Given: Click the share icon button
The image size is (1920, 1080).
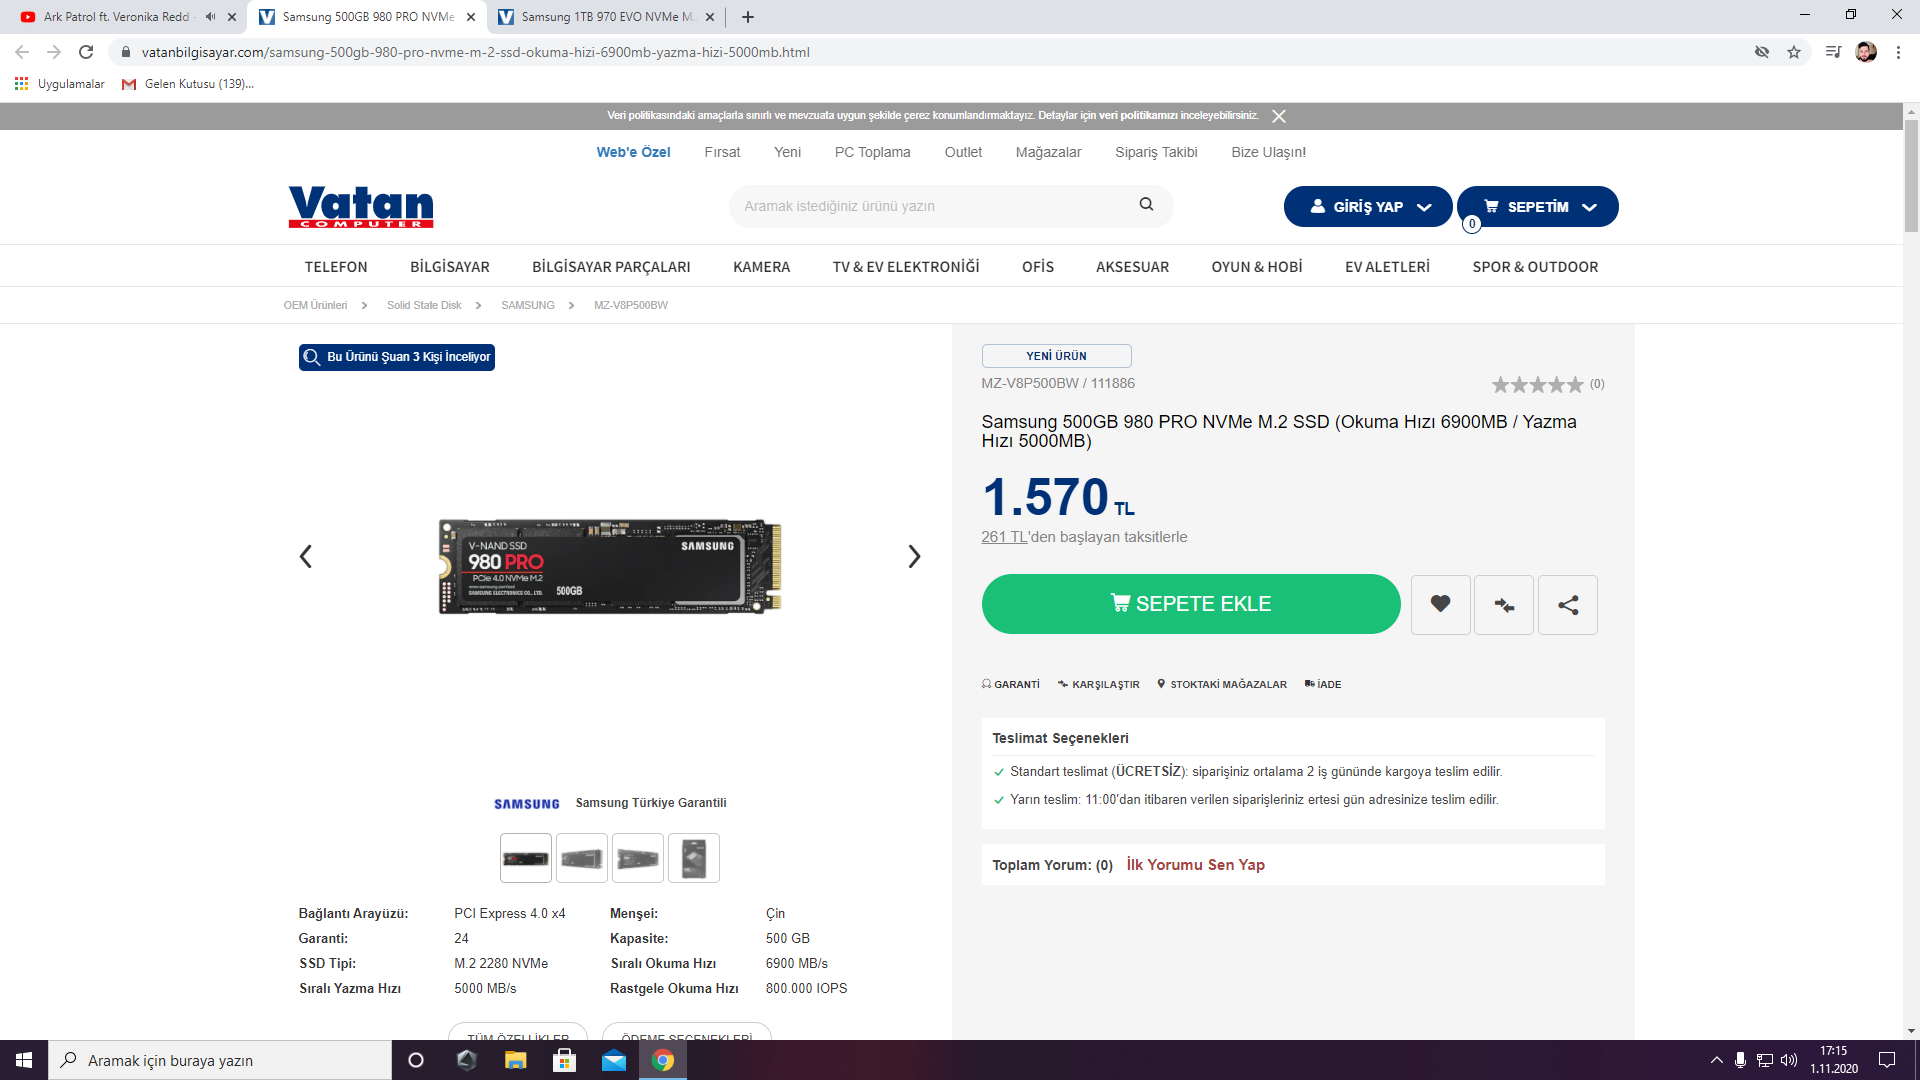Looking at the screenshot, I should pyautogui.click(x=1567, y=604).
